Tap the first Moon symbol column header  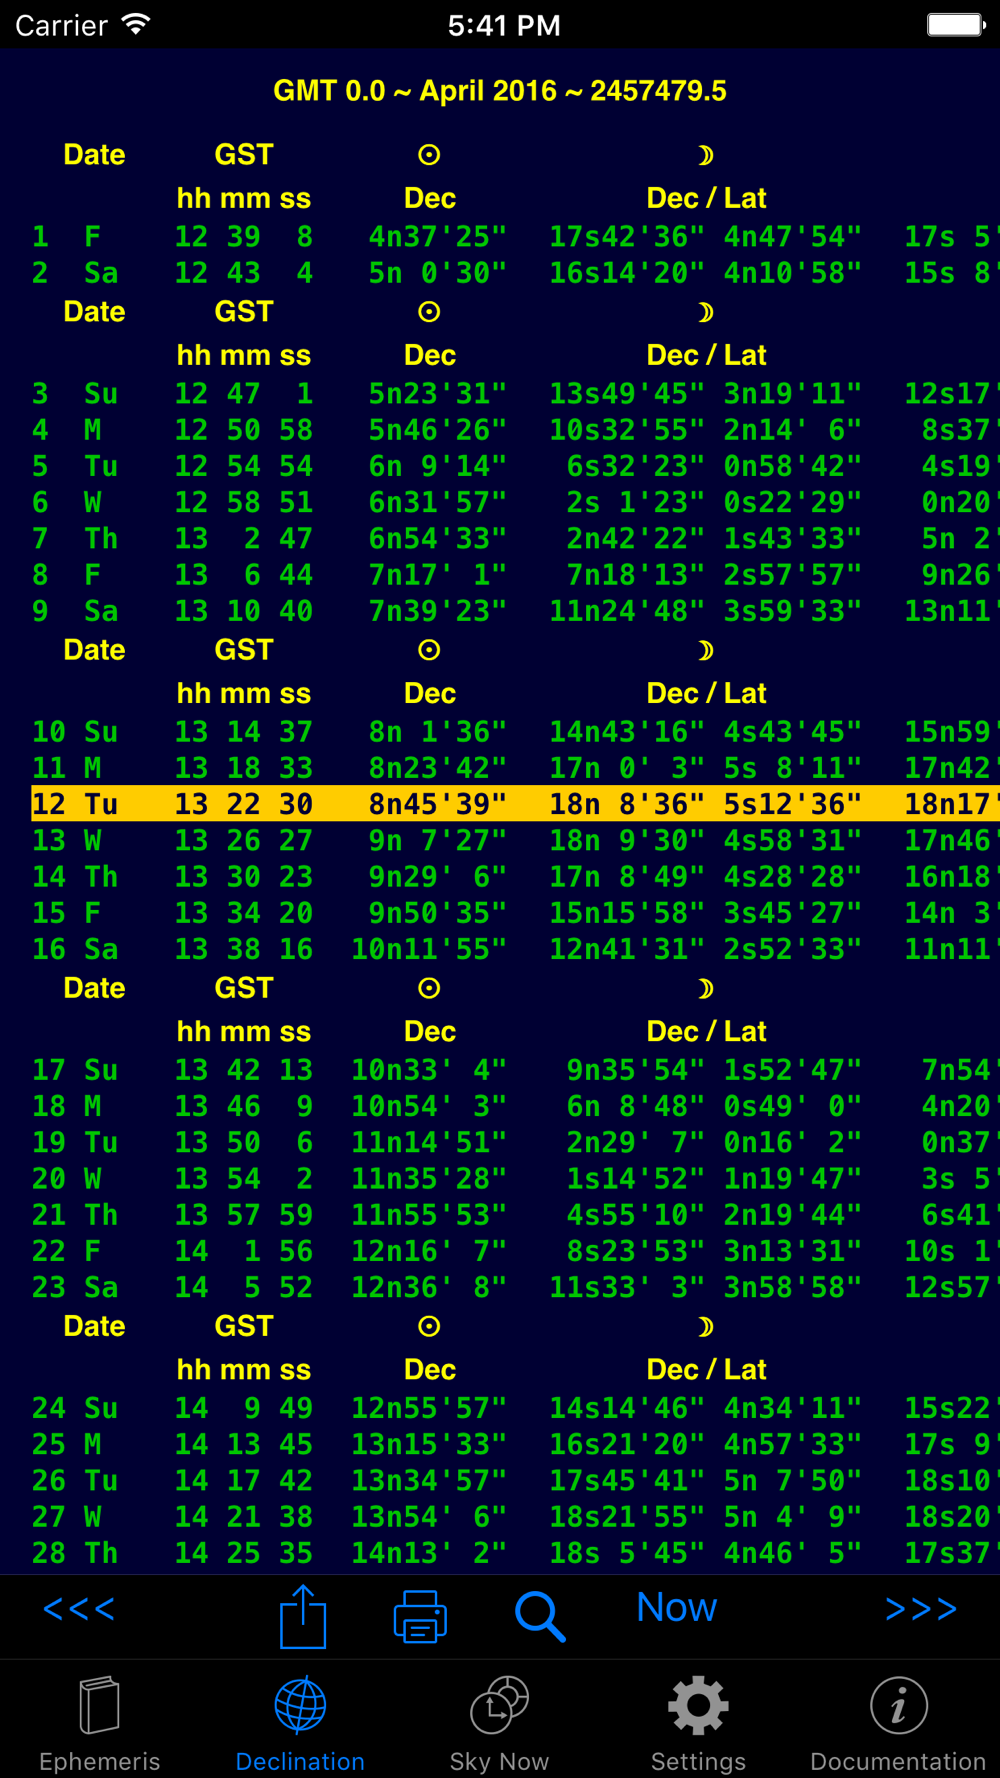706,155
